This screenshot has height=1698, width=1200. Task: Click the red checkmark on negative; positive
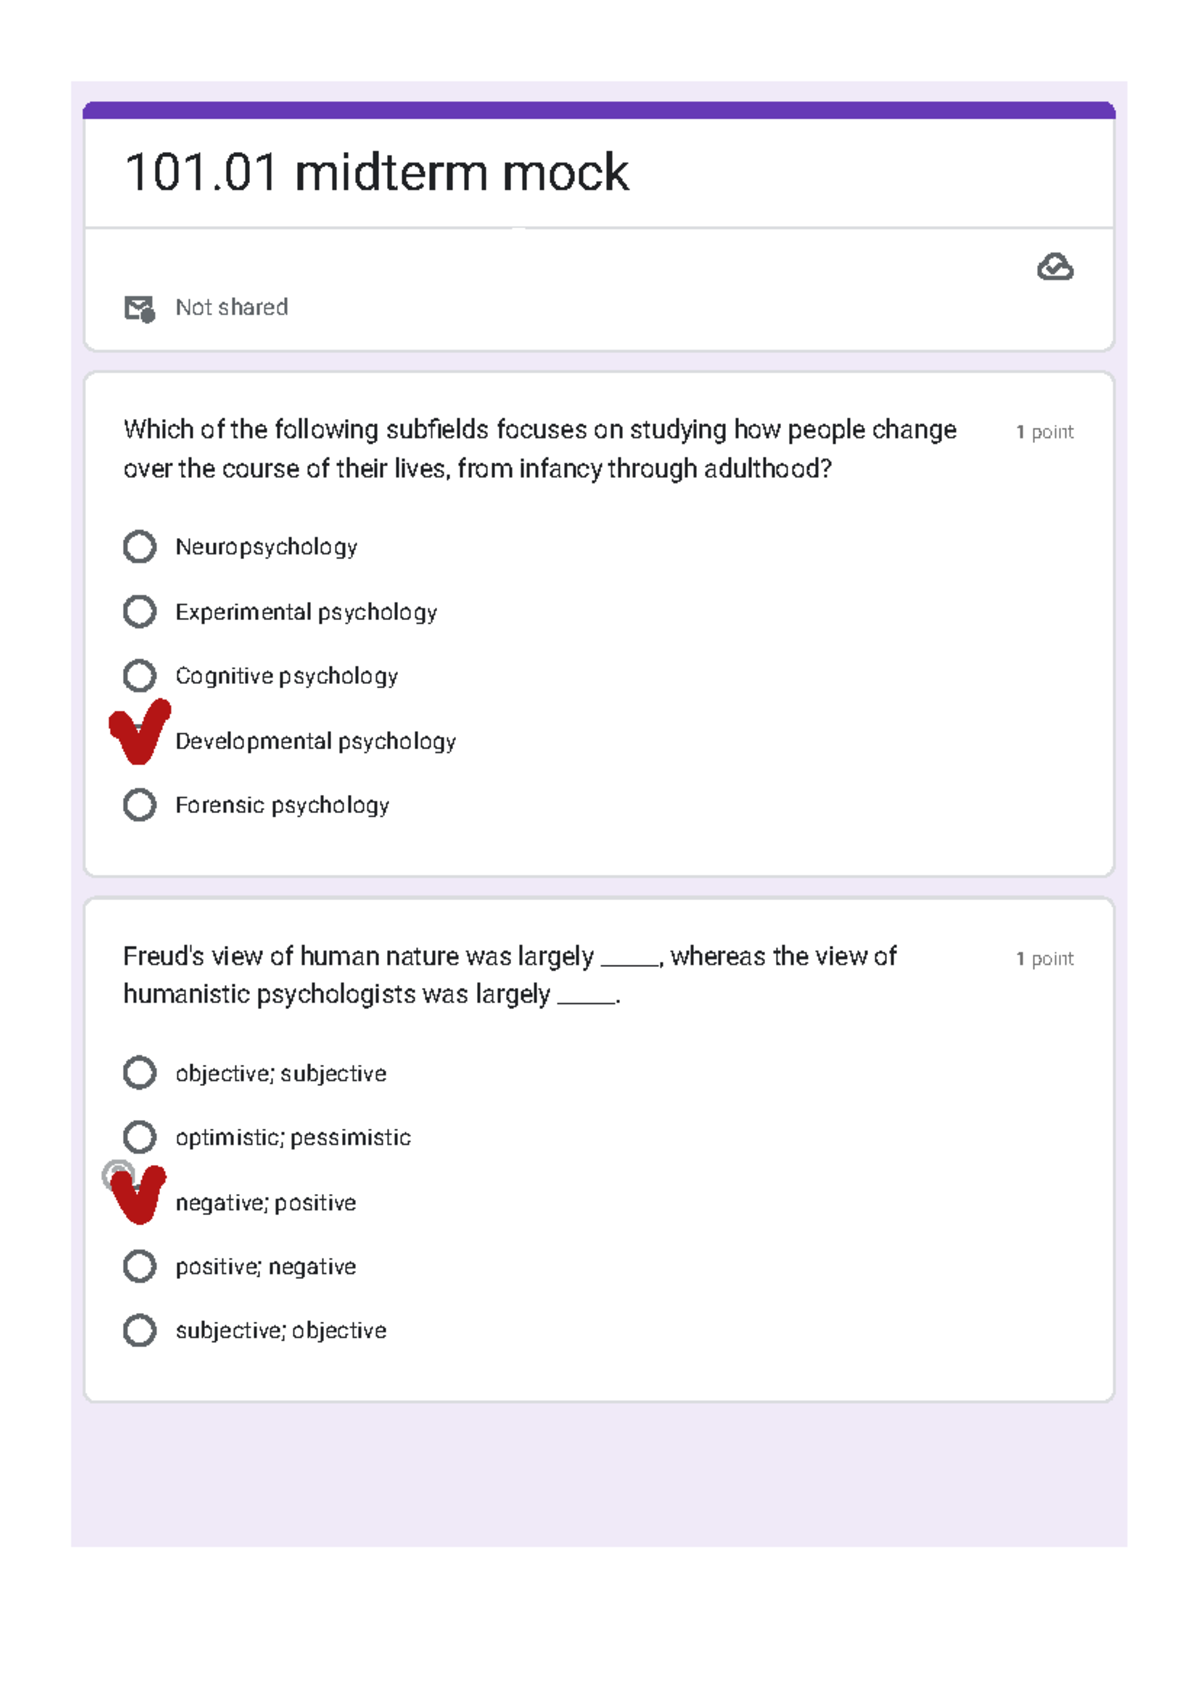click(138, 1193)
